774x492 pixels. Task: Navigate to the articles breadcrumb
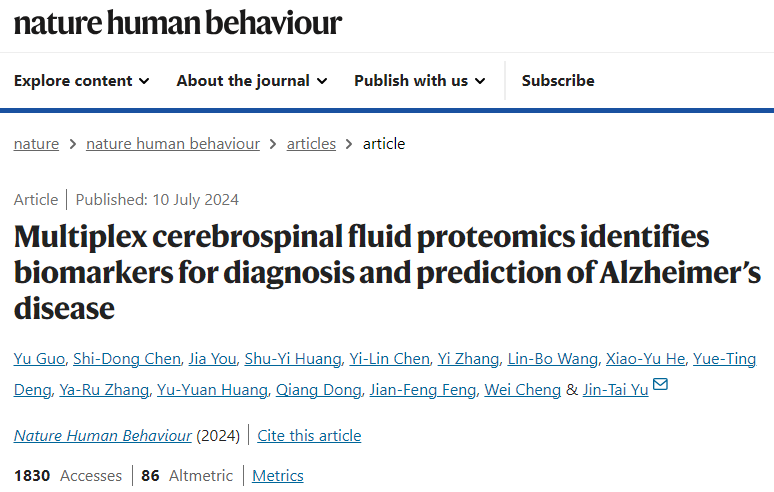tap(311, 144)
